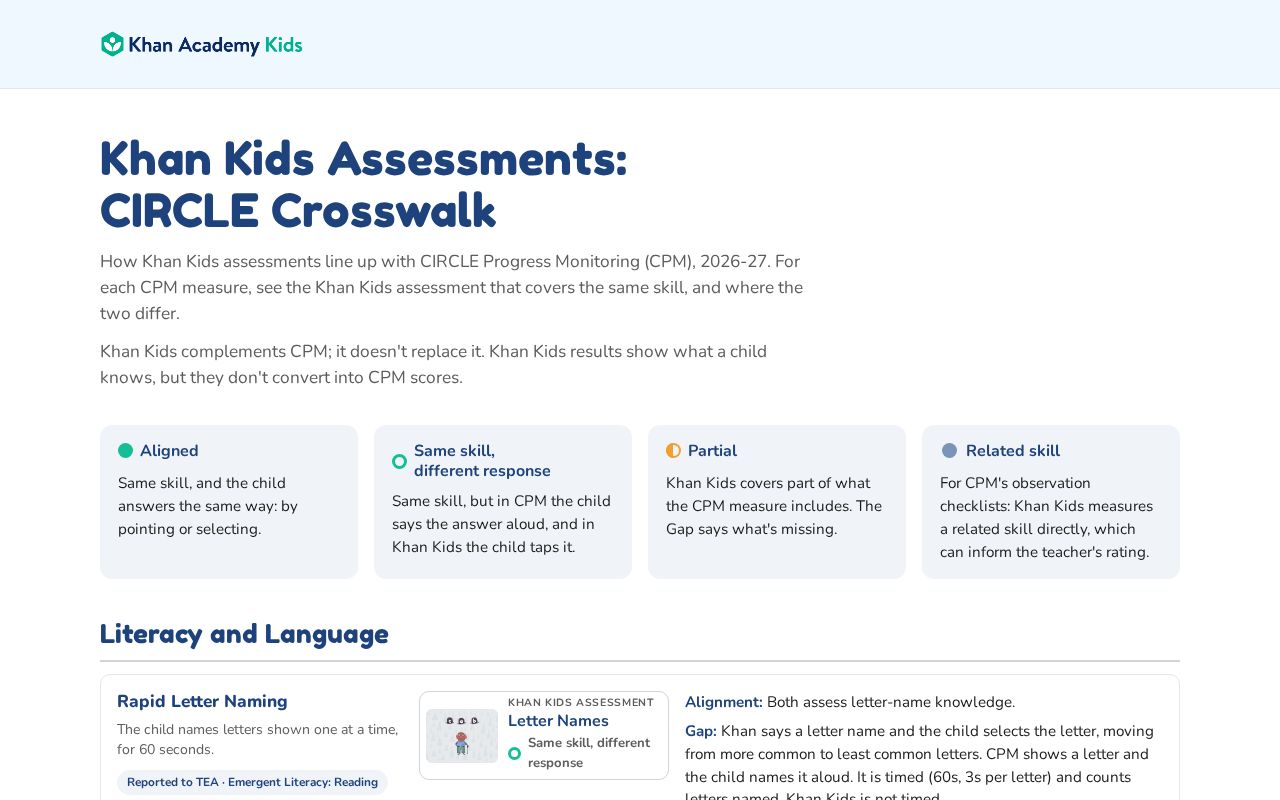
Task: Click the 'Reported to TEA · Emergent Literacy: Reading' tag
Action: [252, 782]
